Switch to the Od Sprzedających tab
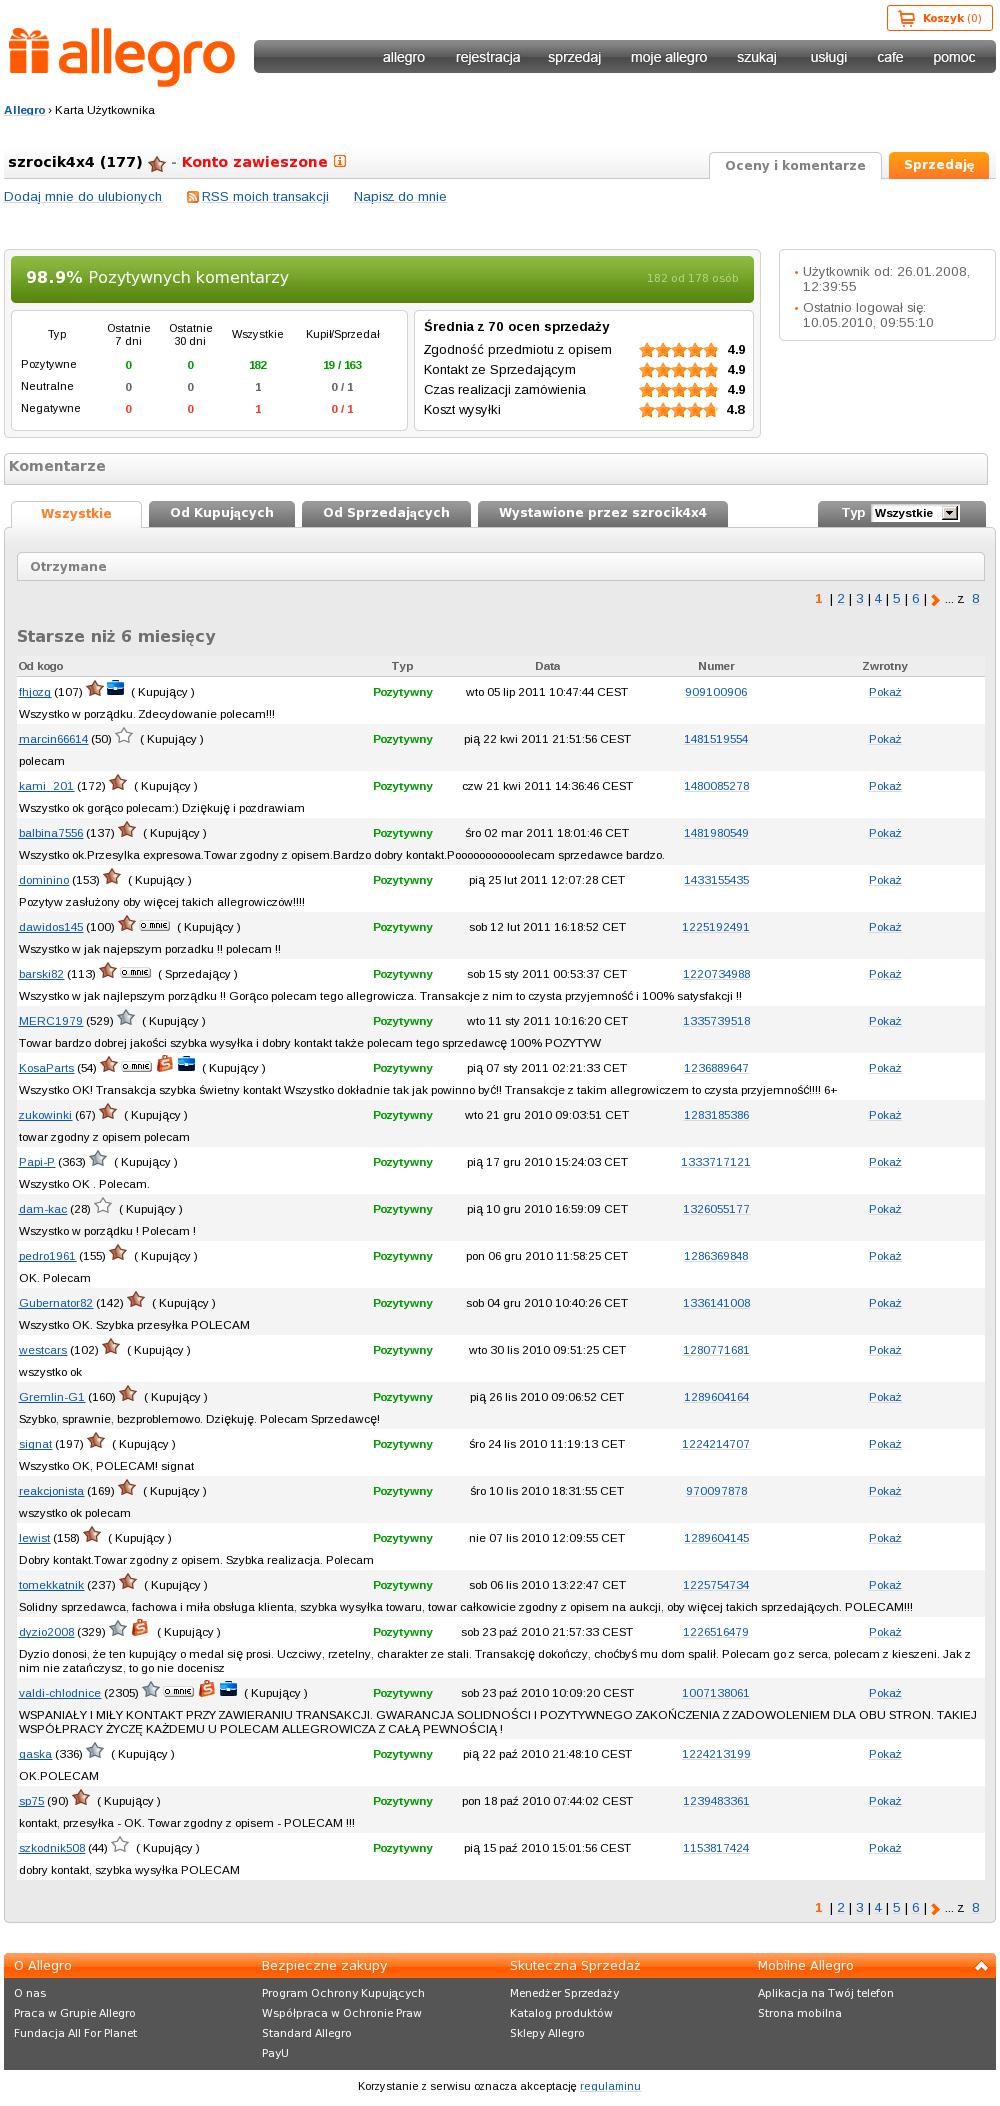 [x=386, y=513]
